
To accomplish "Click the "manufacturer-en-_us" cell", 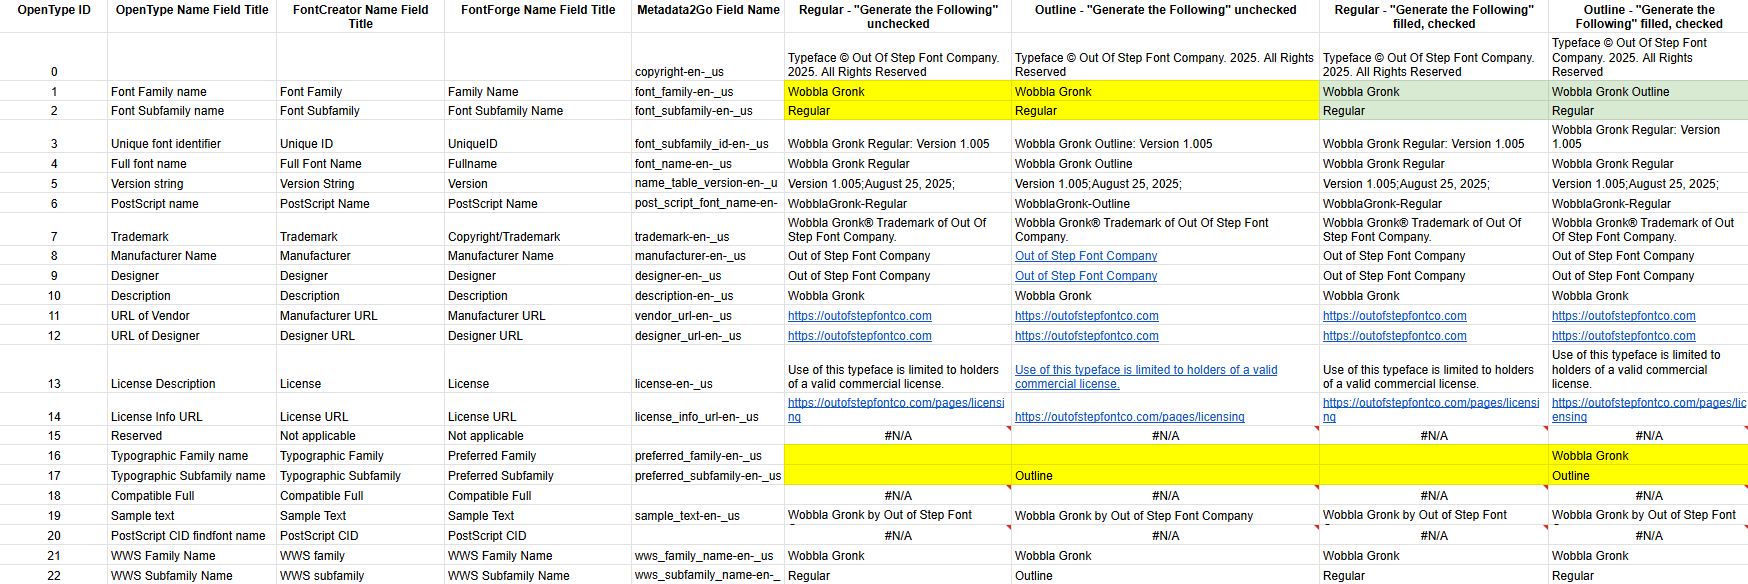I will (x=708, y=256).
